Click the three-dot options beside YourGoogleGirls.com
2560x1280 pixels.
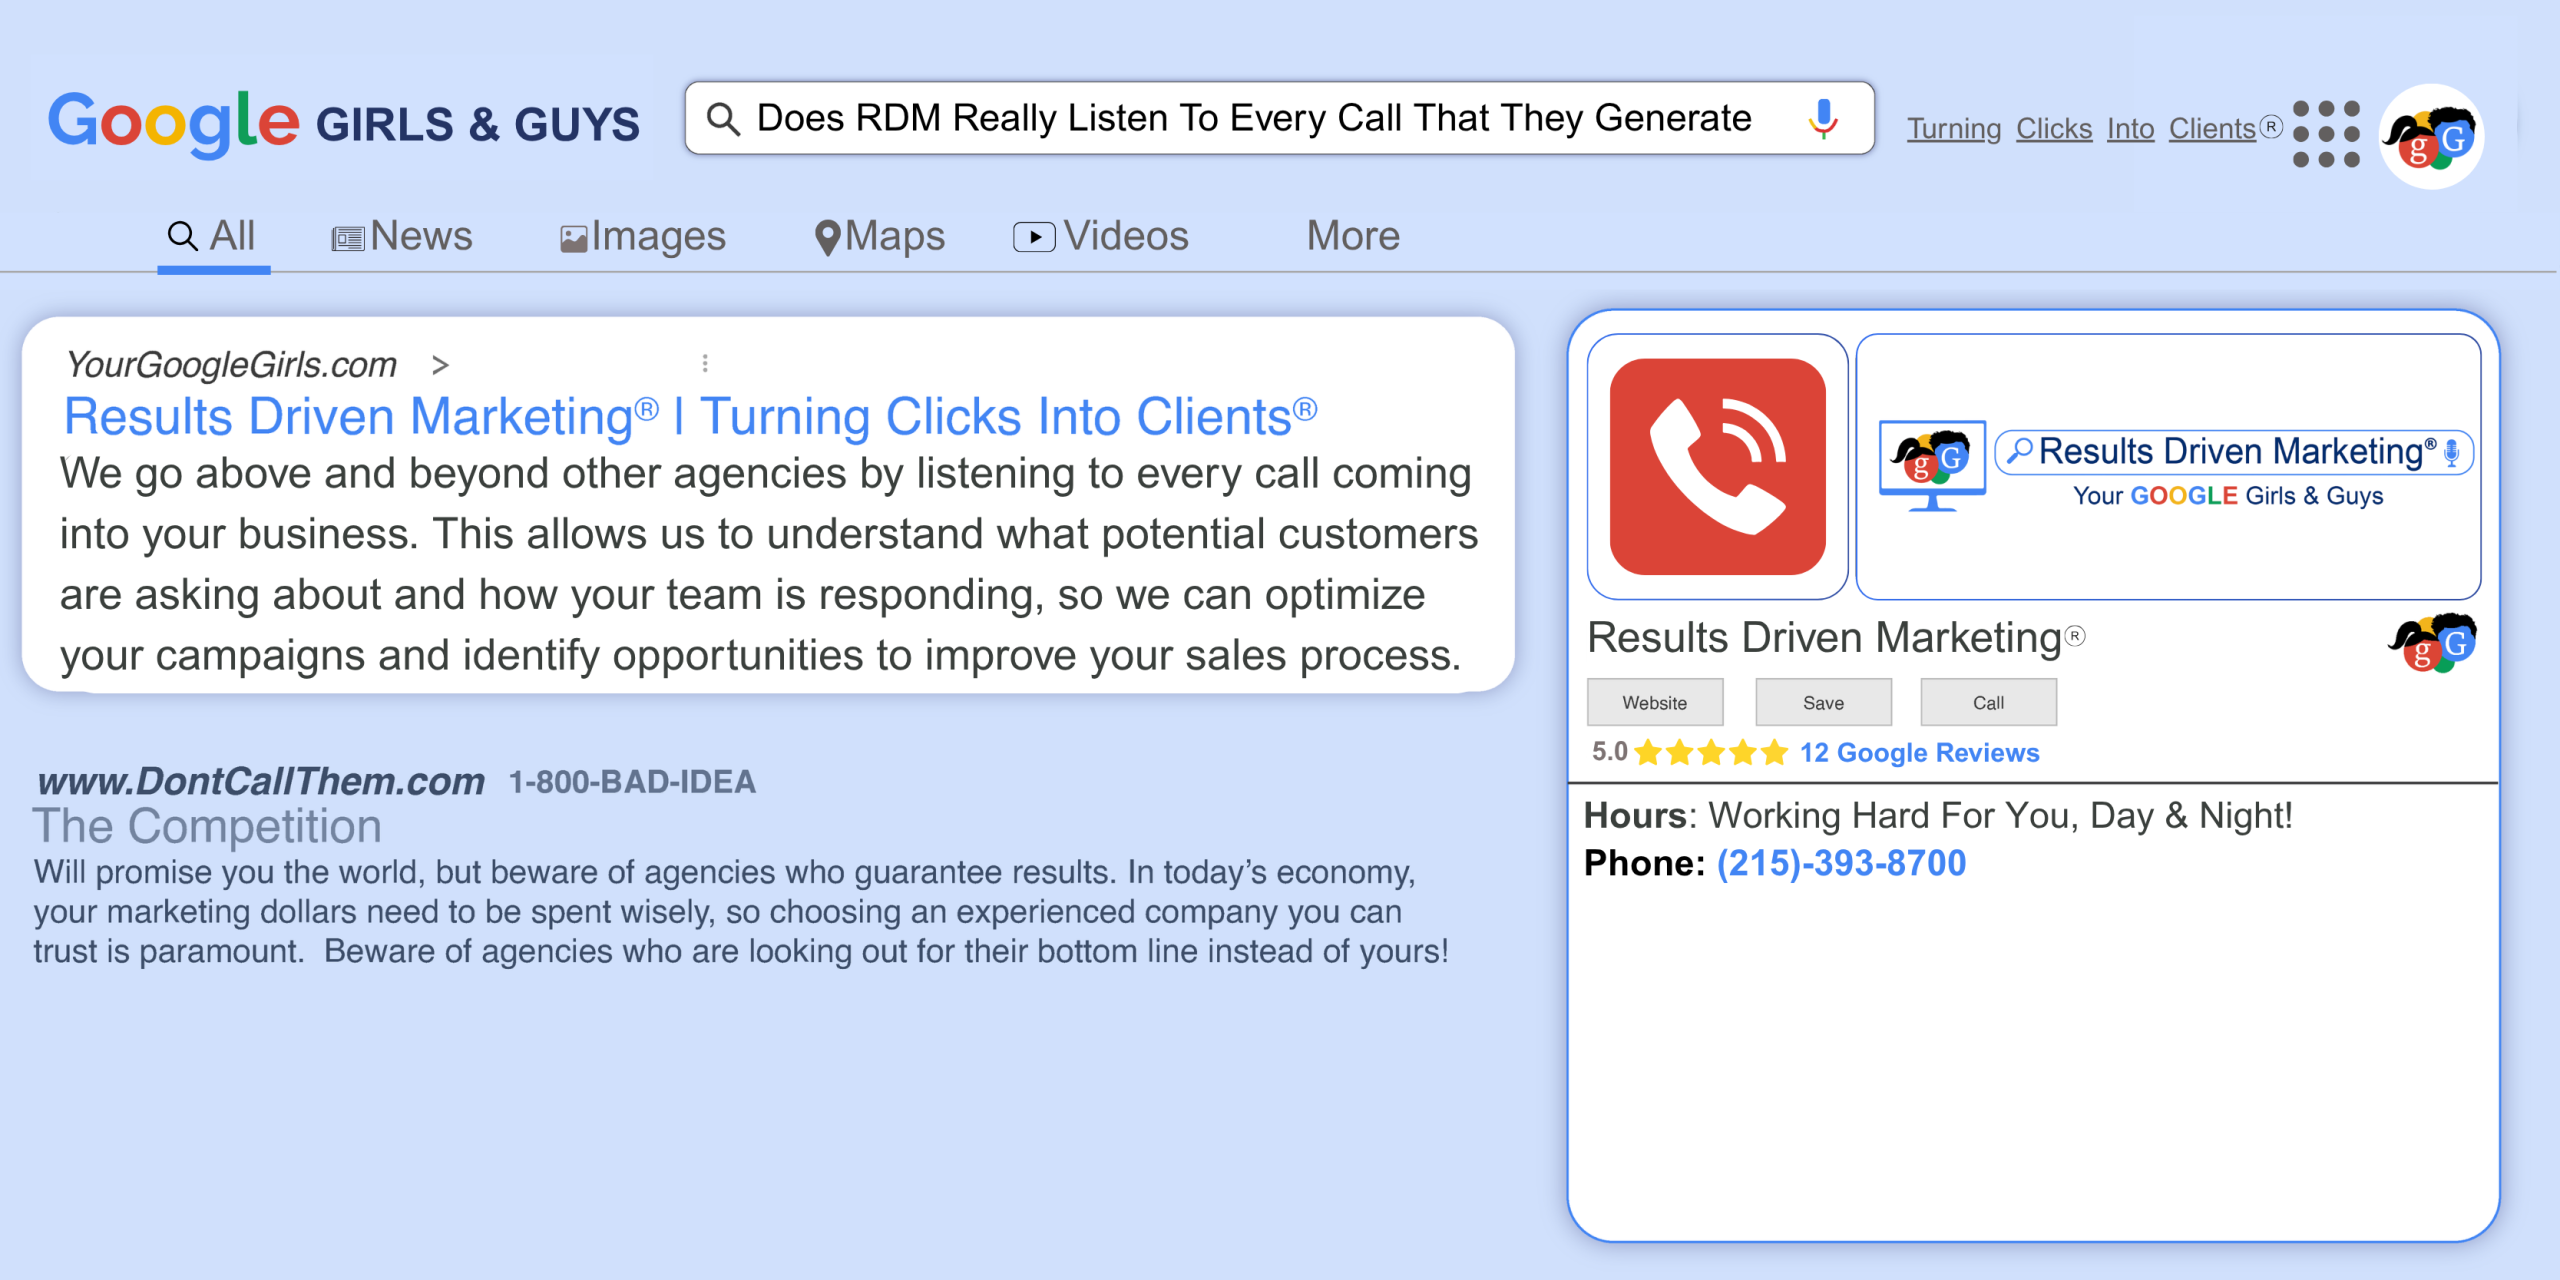pyautogui.click(x=705, y=363)
